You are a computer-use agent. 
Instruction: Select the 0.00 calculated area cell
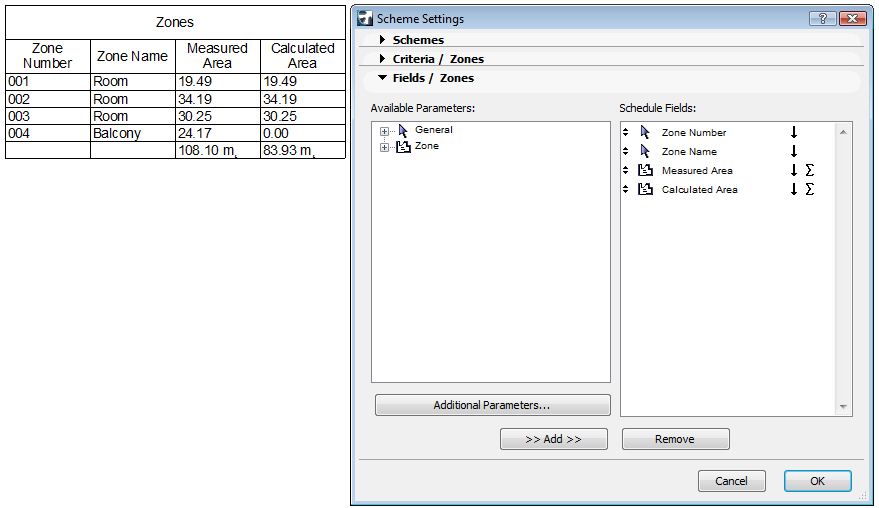[x=303, y=133]
